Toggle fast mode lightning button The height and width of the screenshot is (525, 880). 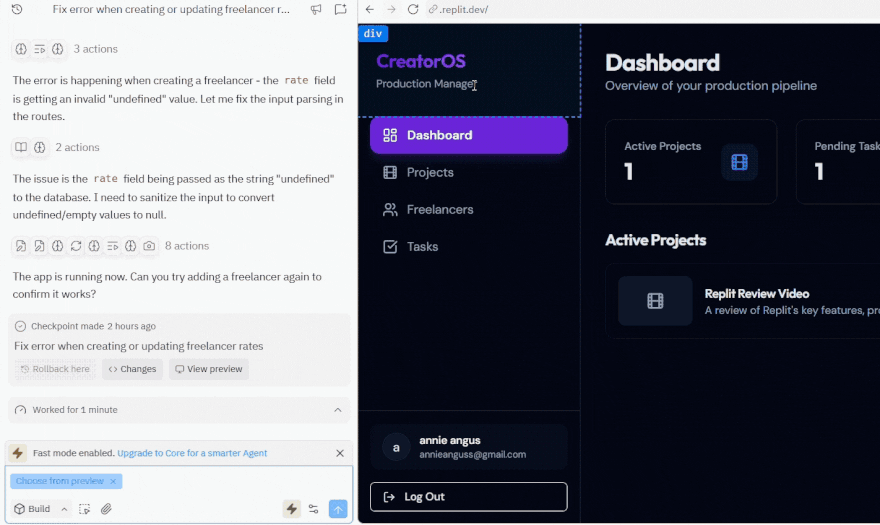click(x=291, y=509)
